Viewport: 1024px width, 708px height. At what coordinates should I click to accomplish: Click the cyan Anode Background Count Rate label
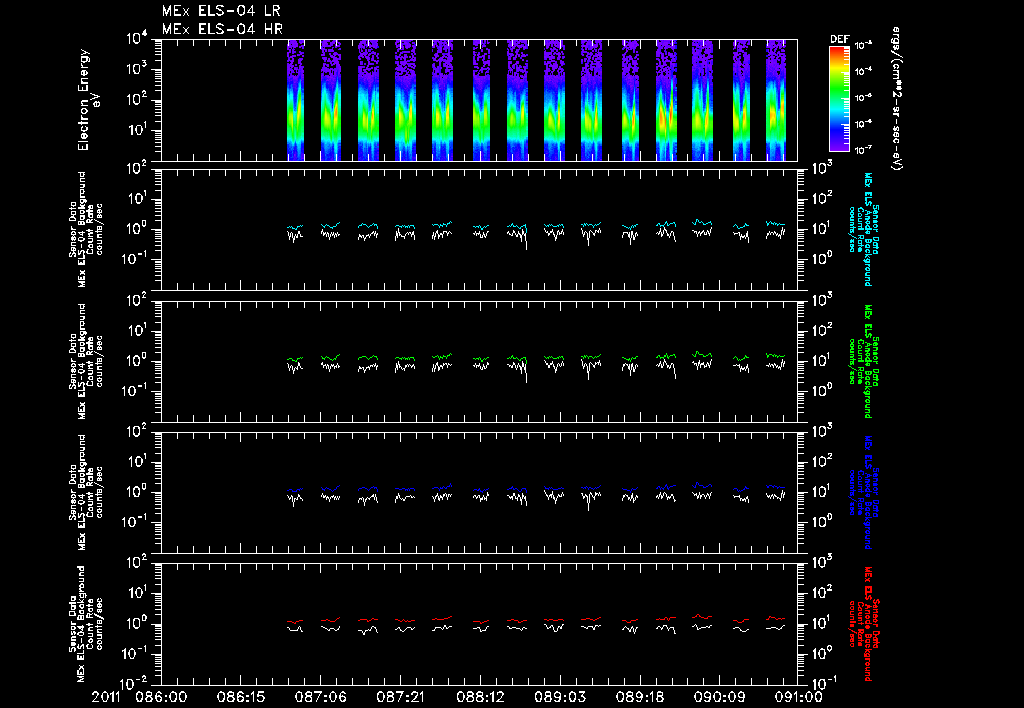pyautogui.click(x=862, y=229)
